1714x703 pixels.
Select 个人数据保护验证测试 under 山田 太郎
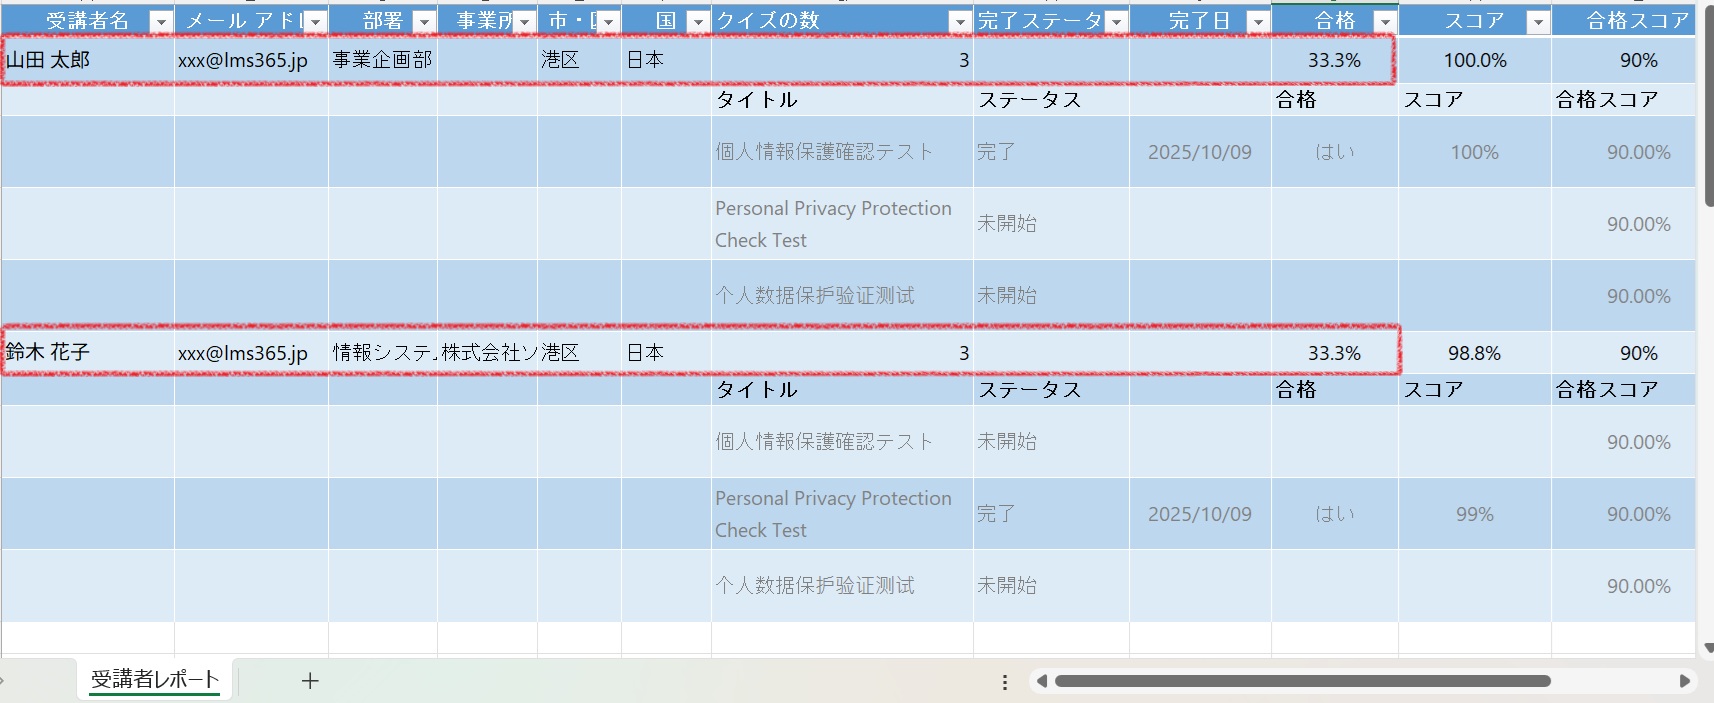point(842,296)
